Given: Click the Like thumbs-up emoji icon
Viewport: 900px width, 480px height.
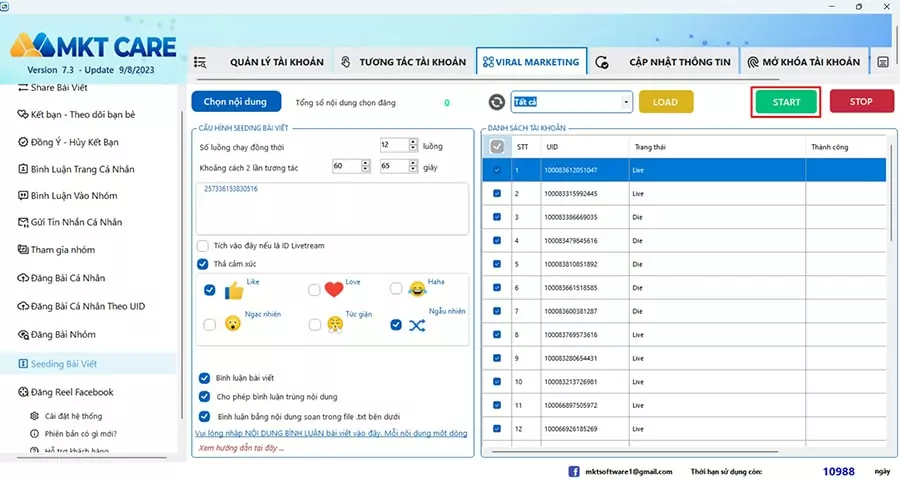Looking at the screenshot, I should tap(234, 291).
